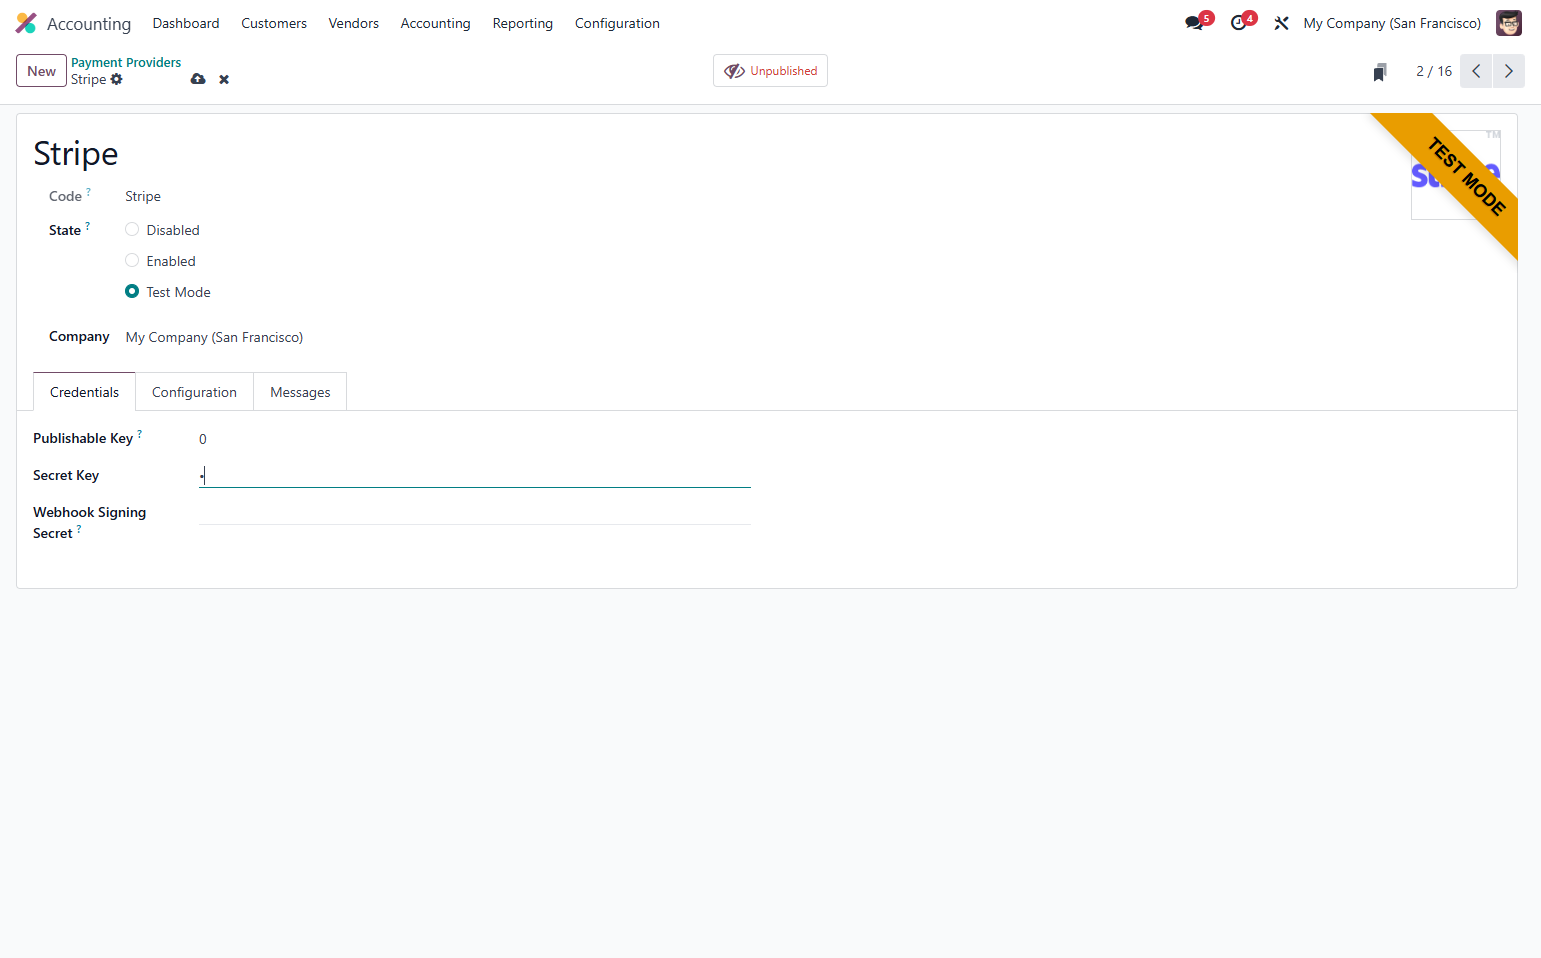
Task: Select the Test Mode radio button
Action: pyautogui.click(x=132, y=291)
